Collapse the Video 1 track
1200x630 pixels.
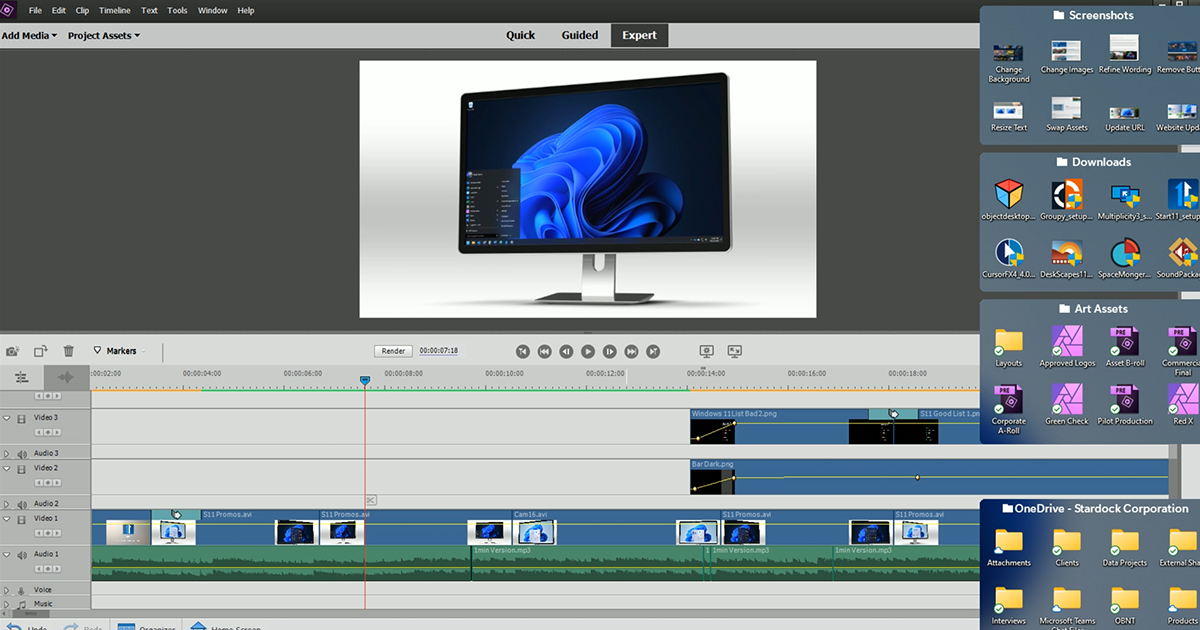tap(7, 519)
